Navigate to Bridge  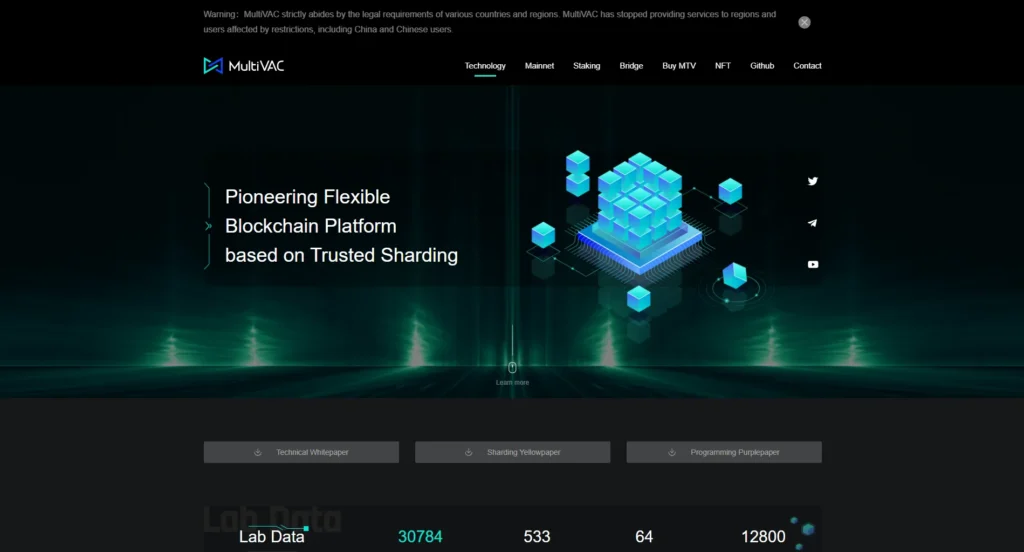pyautogui.click(x=631, y=66)
